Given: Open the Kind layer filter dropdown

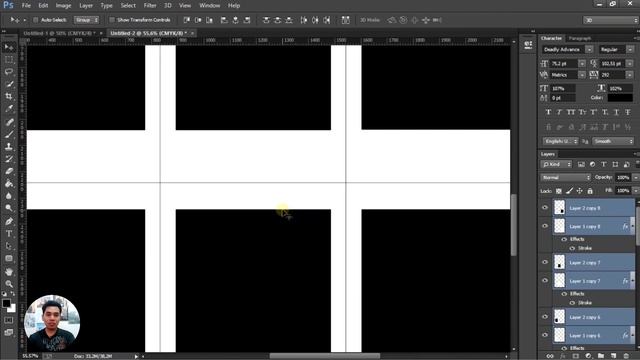Looking at the screenshot, I should click(x=557, y=164).
